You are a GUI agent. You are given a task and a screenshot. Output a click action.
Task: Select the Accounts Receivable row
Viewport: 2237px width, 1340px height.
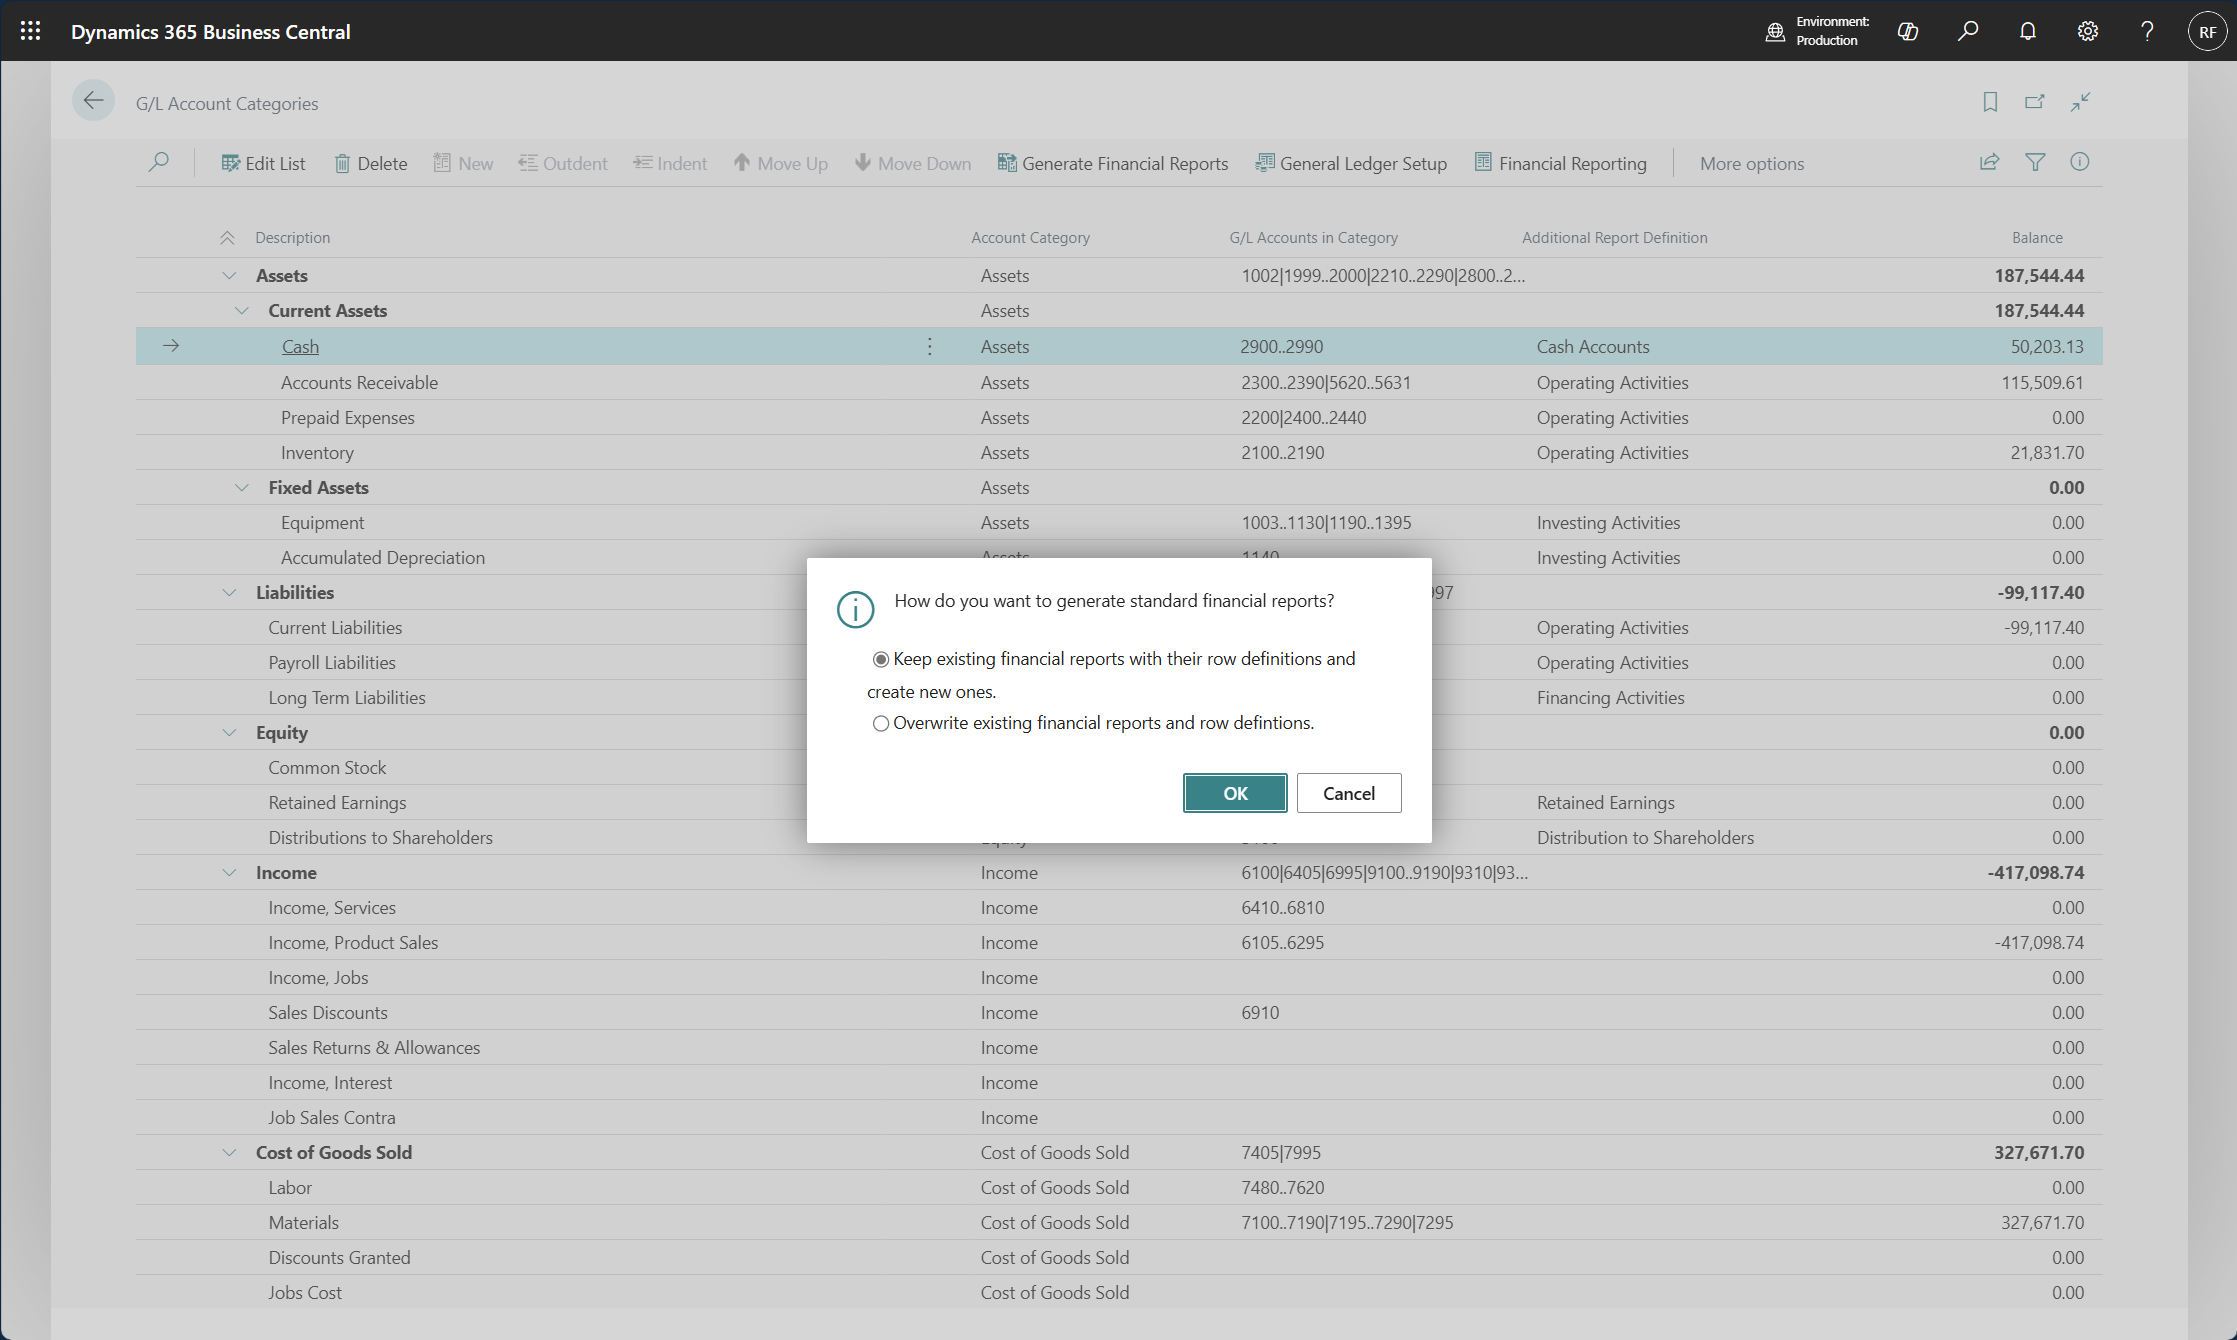tap(1119, 383)
